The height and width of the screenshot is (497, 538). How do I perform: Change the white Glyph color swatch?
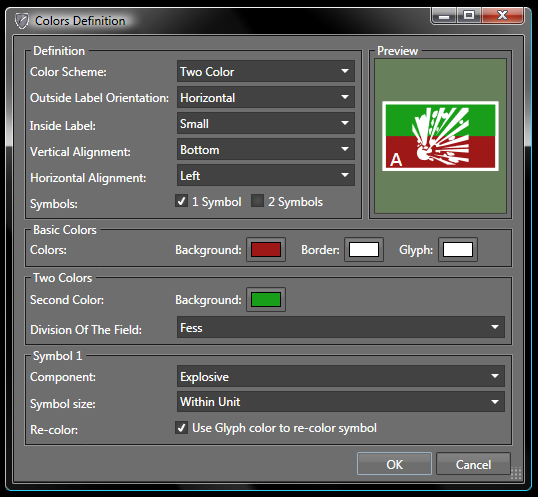click(x=458, y=249)
